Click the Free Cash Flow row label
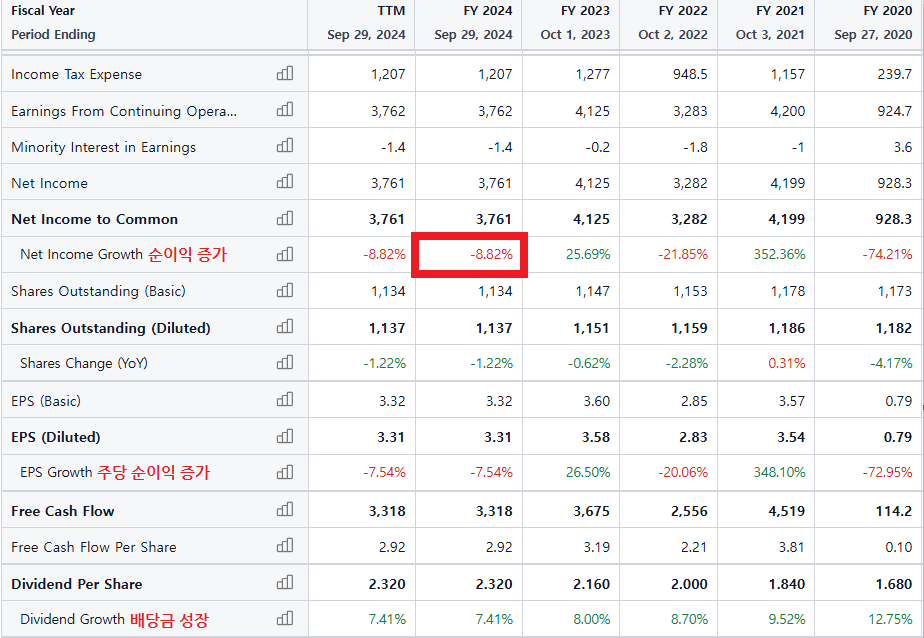The width and height of the screenshot is (924, 638). coord(62,511)
